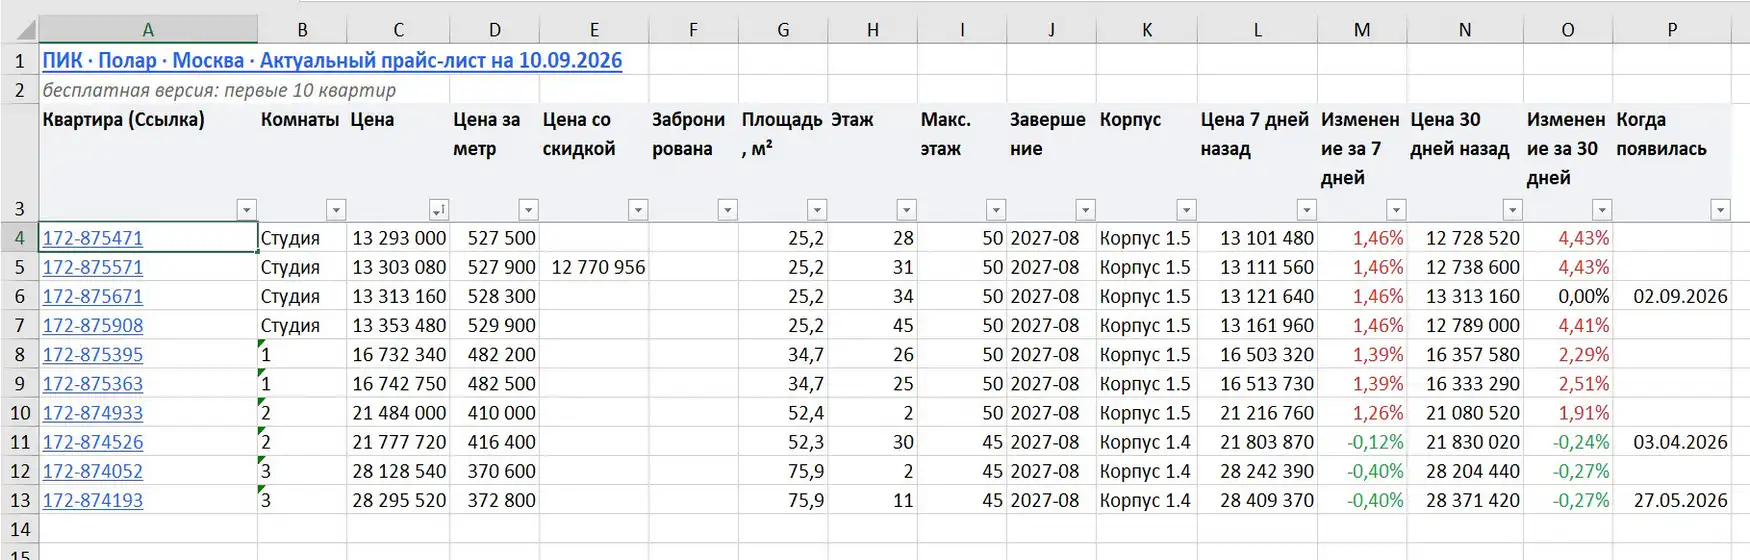Open filter dropdown for Изменение за 7 дней

point(1396,210)
